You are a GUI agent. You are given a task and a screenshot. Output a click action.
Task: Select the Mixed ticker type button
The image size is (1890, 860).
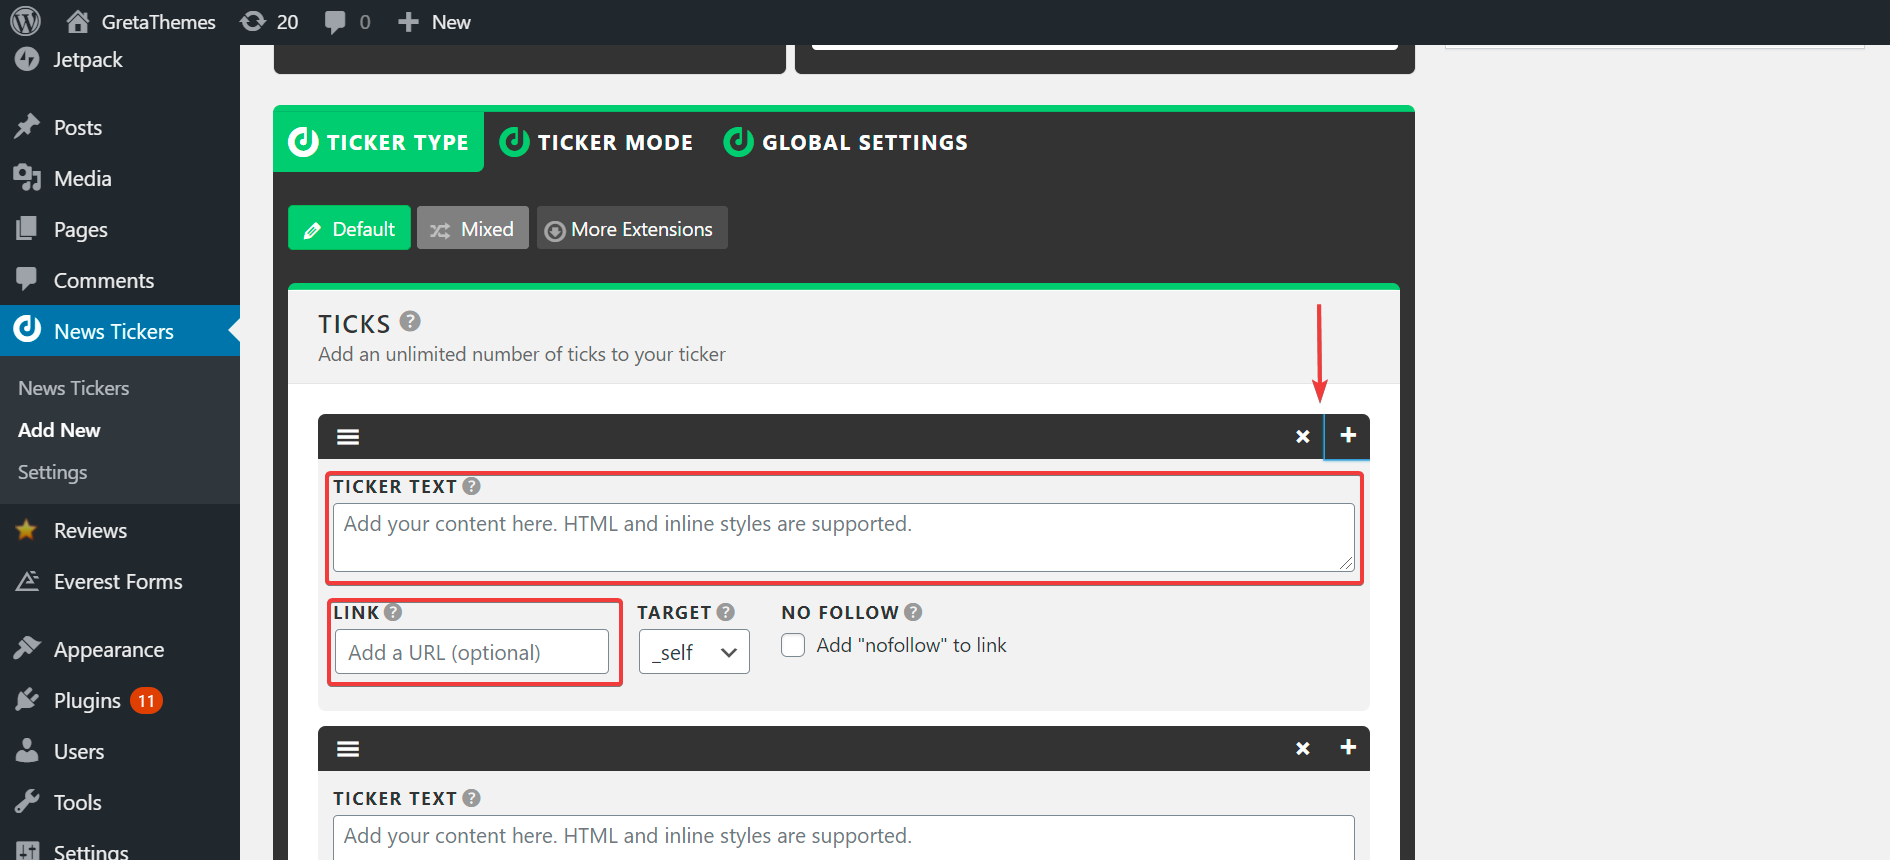(473, 229)
